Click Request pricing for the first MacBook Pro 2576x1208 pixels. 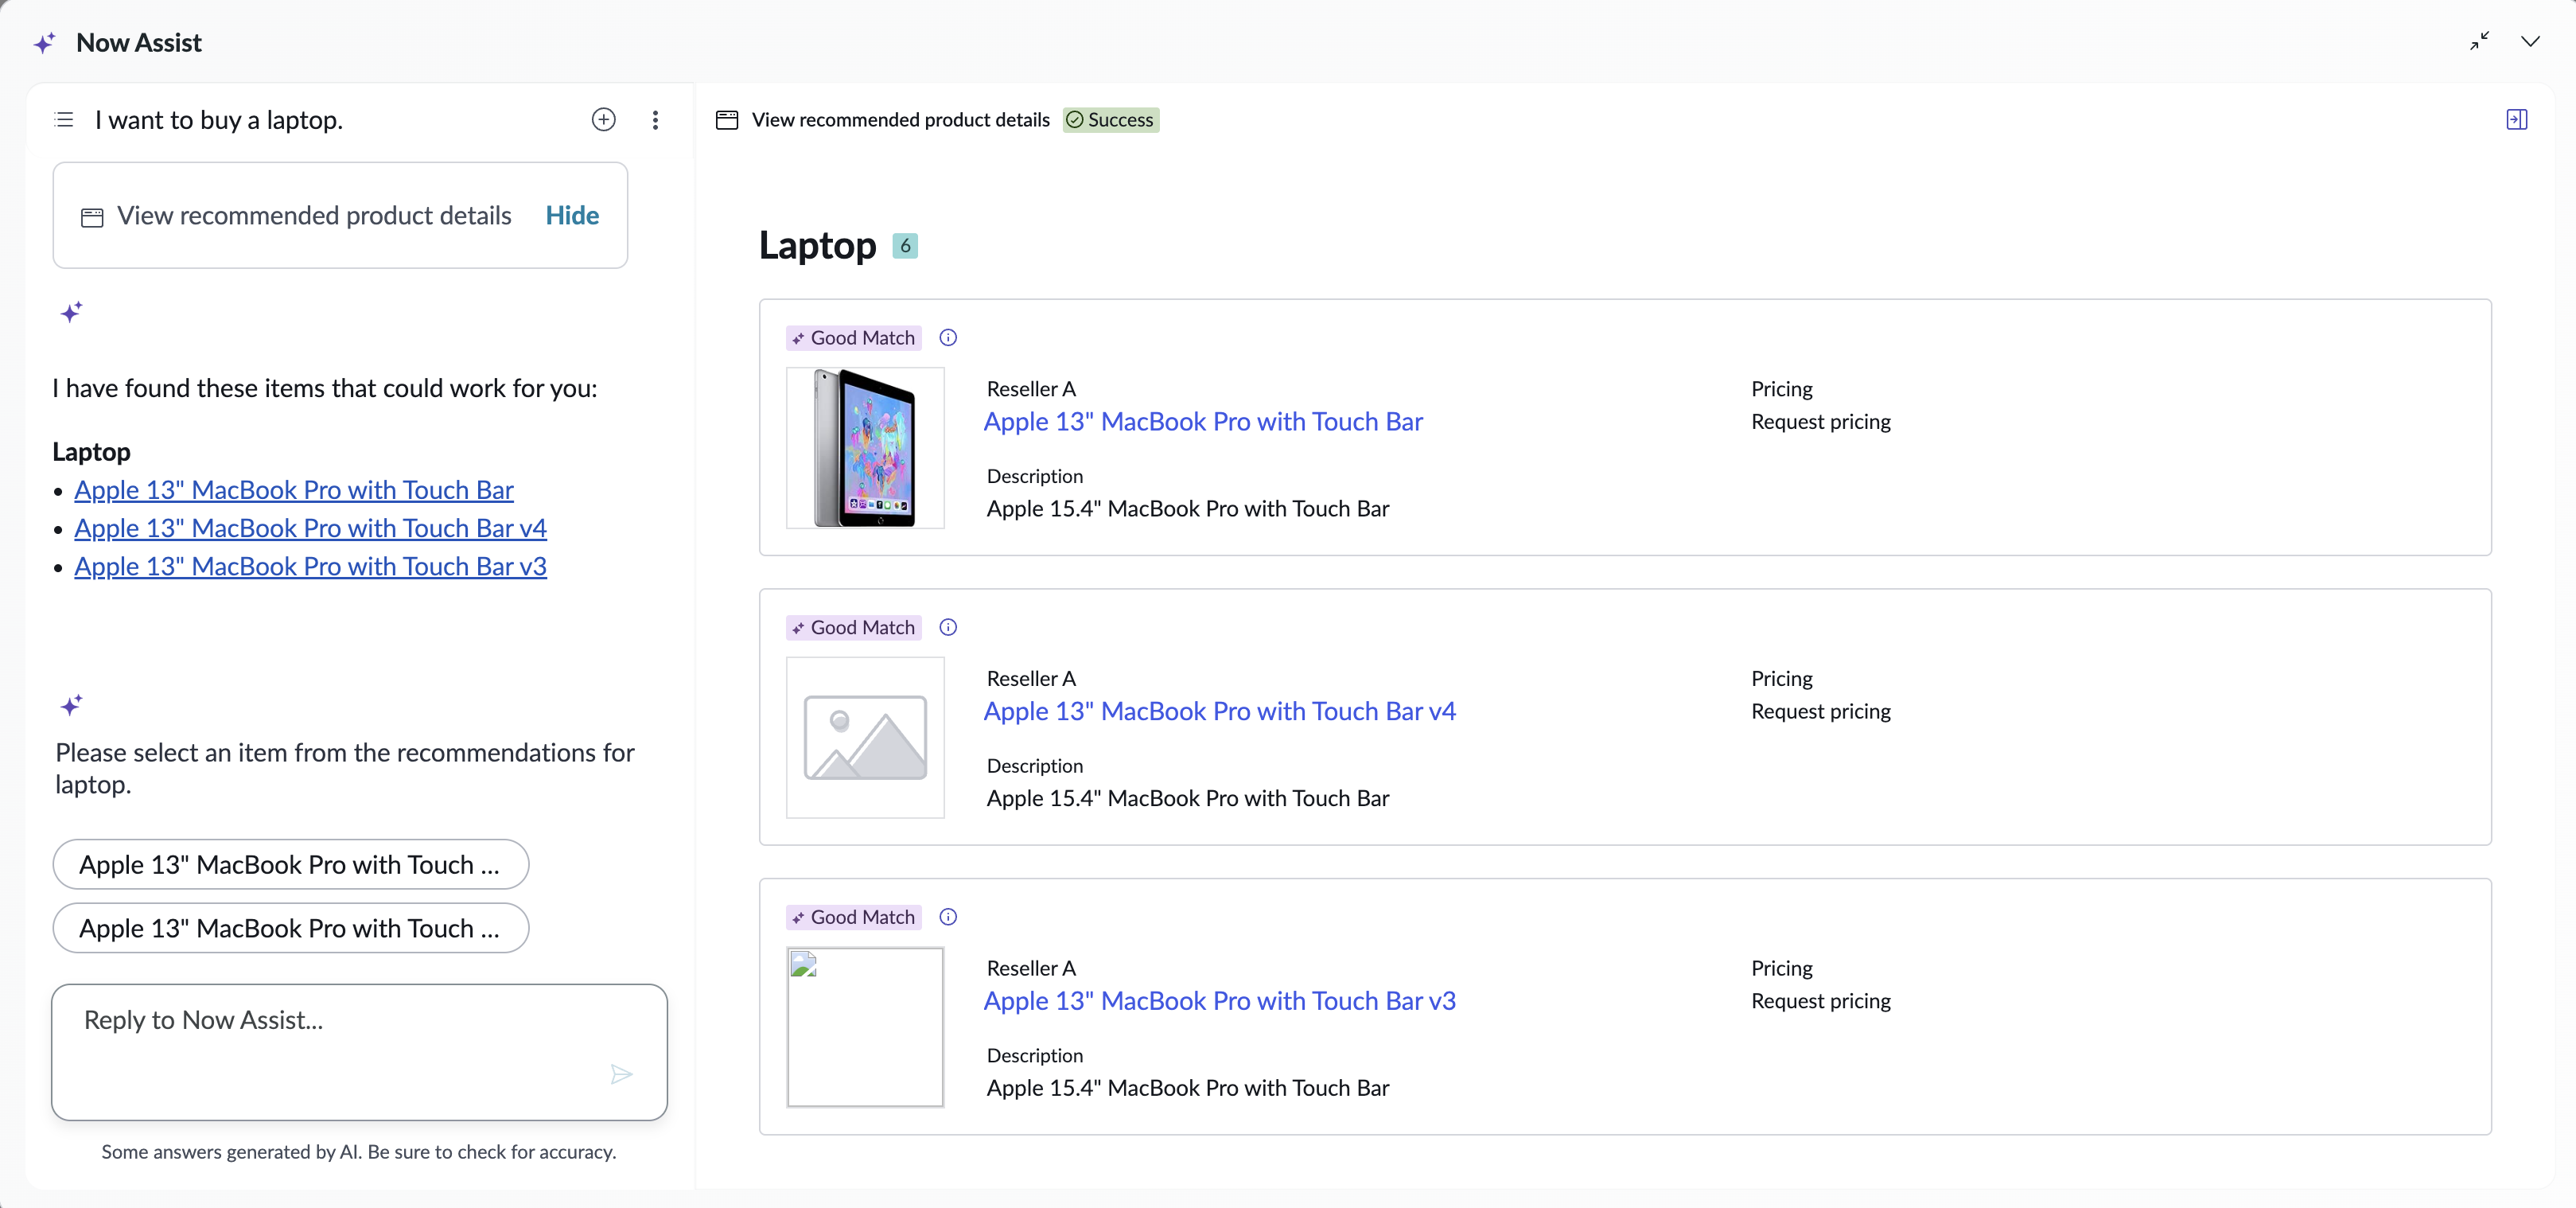pyautogui.click(x=1821, y=422)
